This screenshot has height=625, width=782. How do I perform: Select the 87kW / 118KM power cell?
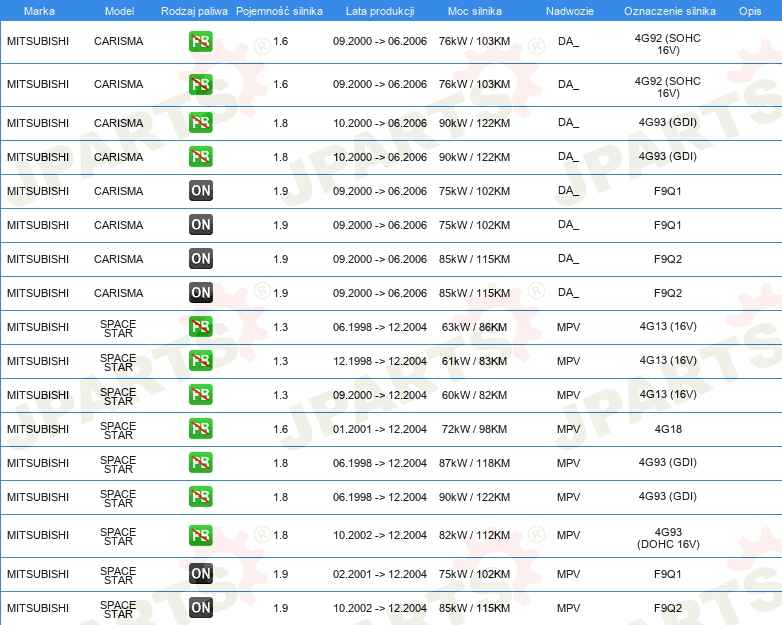tap(474, 463)
